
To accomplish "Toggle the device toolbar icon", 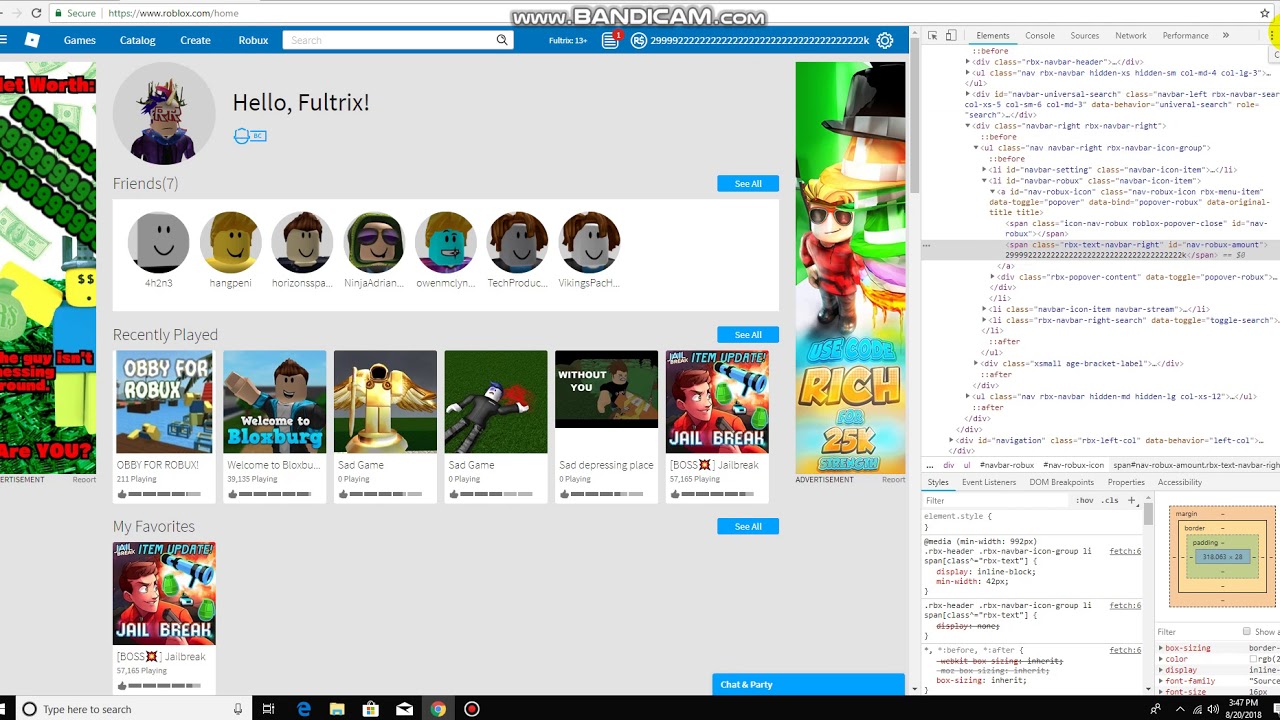I will [x=951, y=35].
